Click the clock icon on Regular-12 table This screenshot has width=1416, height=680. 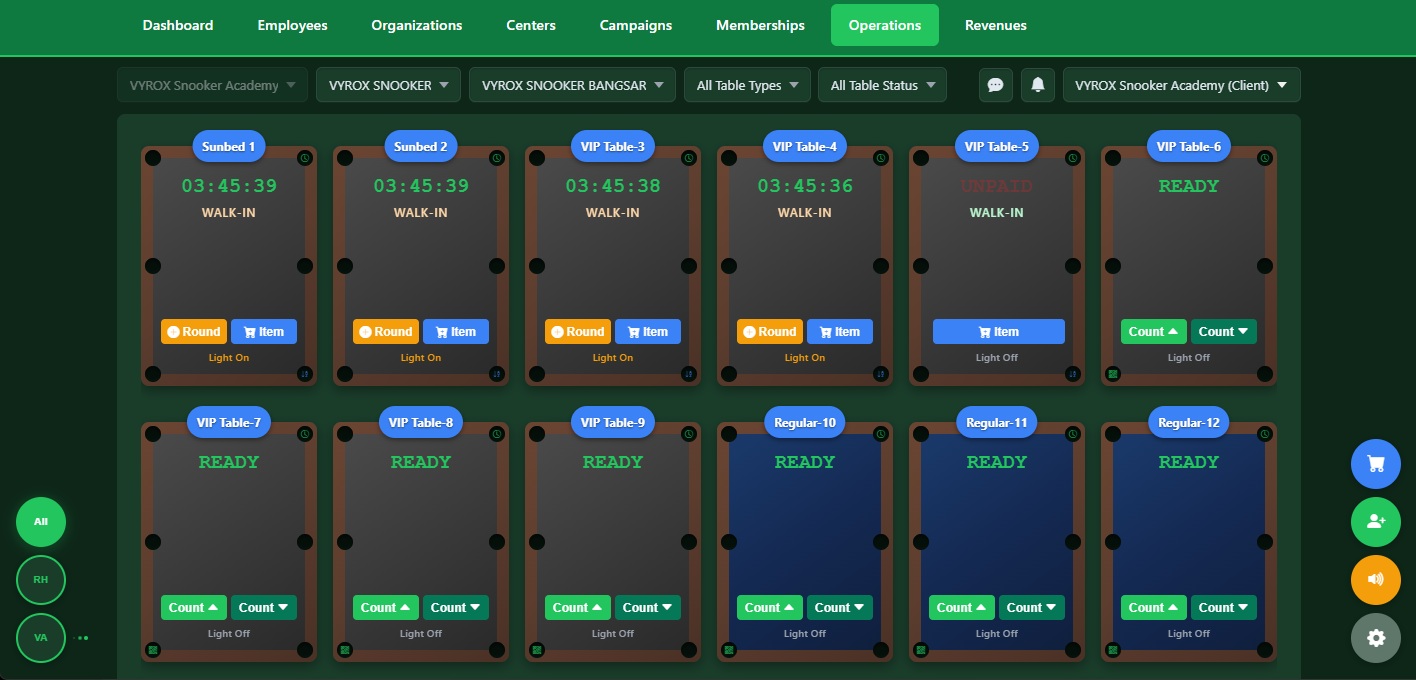[x=1264, y=433]
